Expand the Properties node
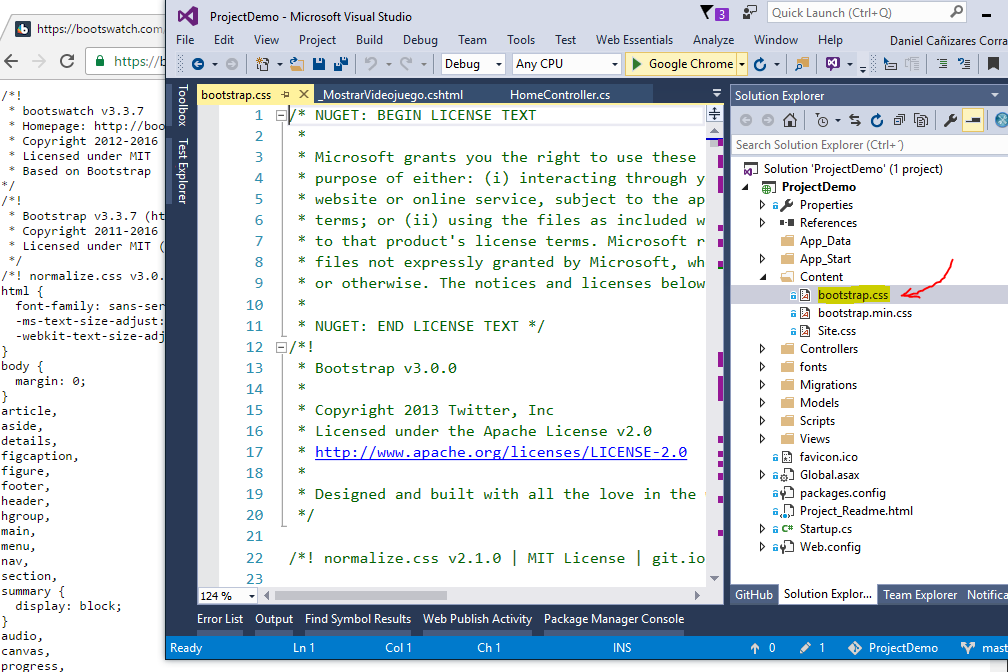Screen dimensions: 1008x672 tap(763, 205)
